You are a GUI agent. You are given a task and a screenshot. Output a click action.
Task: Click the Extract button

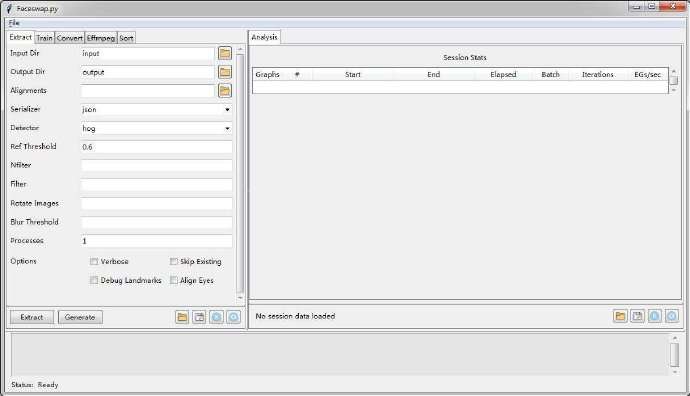pos(32,317)
